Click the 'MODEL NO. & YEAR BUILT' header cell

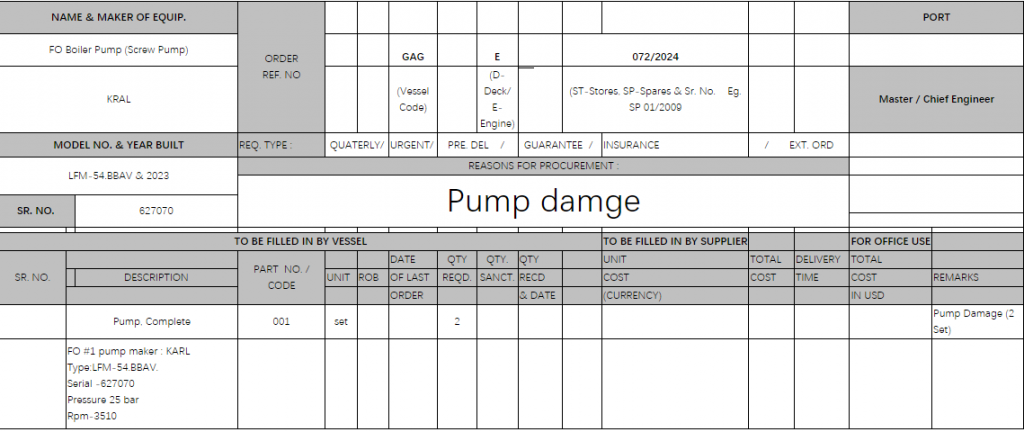(118, 145)
